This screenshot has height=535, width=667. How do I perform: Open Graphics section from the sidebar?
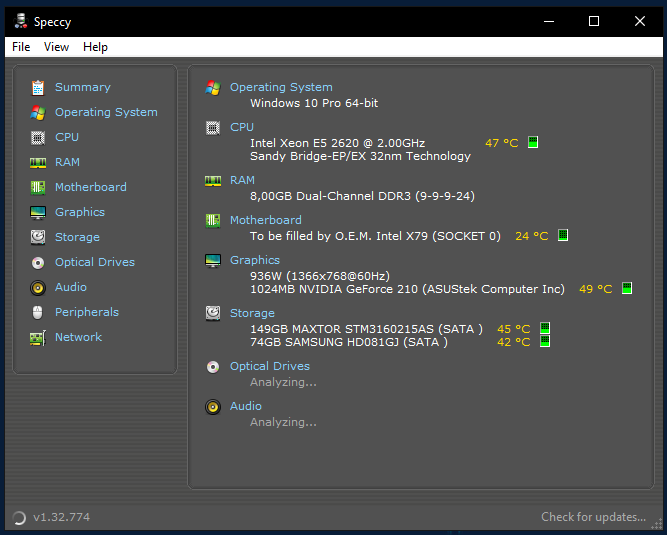(80, 212)
